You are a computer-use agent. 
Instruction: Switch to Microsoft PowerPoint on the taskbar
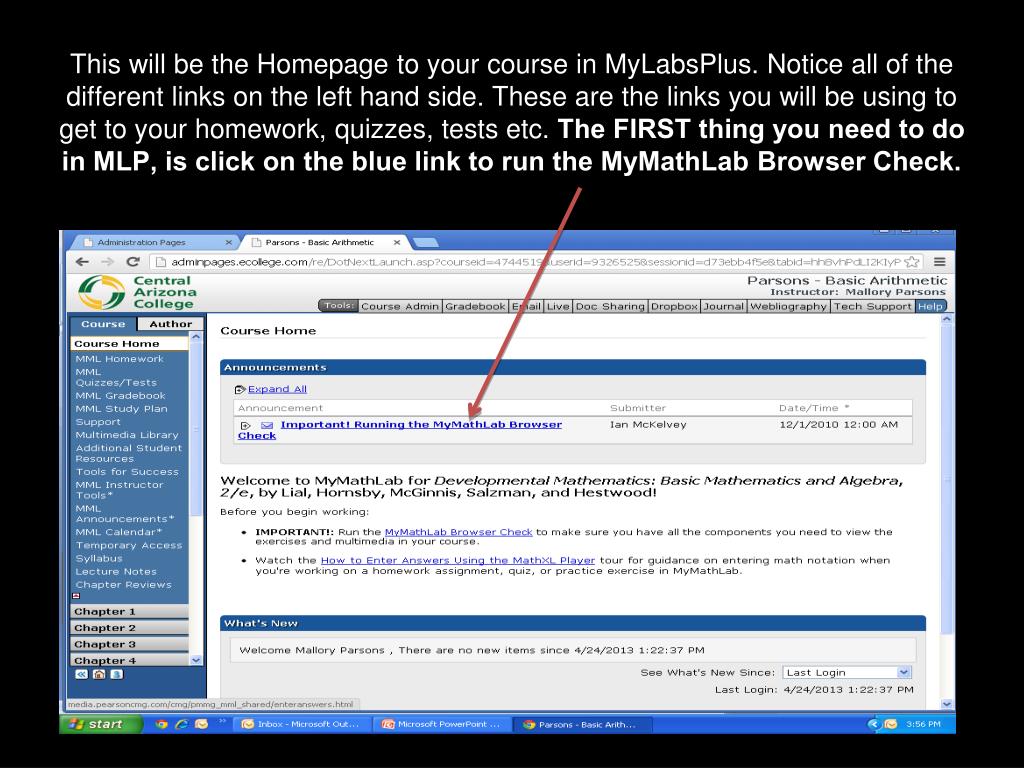pos(442,724)
